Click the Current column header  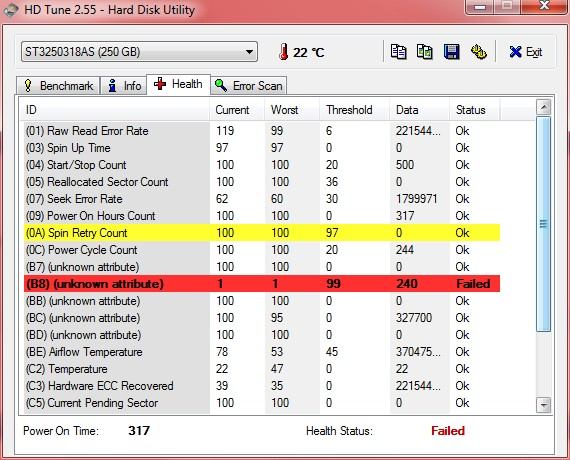[x=237, y=110]
